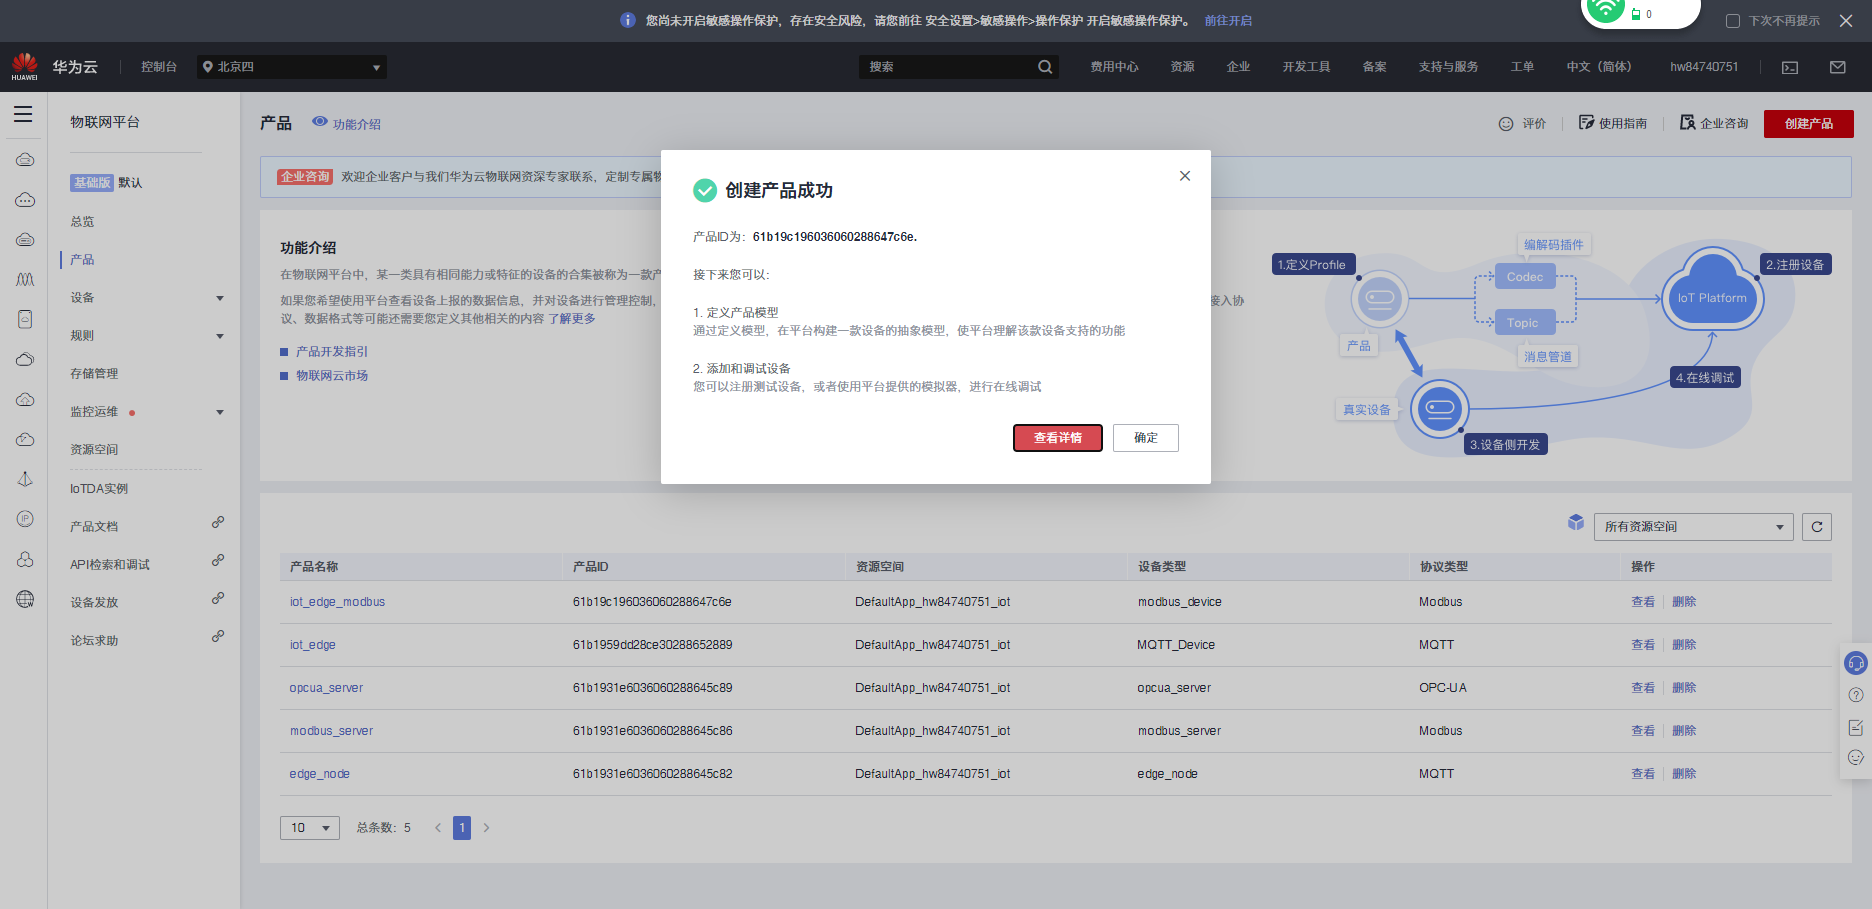Expand the 设备 sidebar submenu
The height and width of the screenshot is (909, 1872).
[220, 298]
